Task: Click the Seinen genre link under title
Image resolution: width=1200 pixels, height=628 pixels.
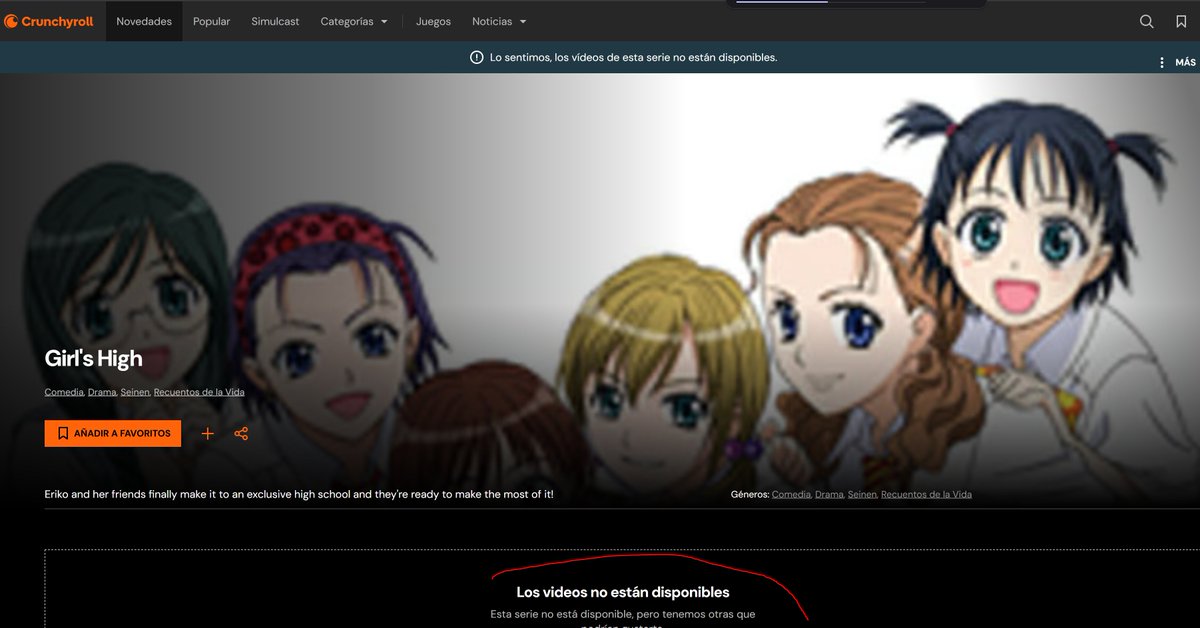Action: click(x=135, y=392)
